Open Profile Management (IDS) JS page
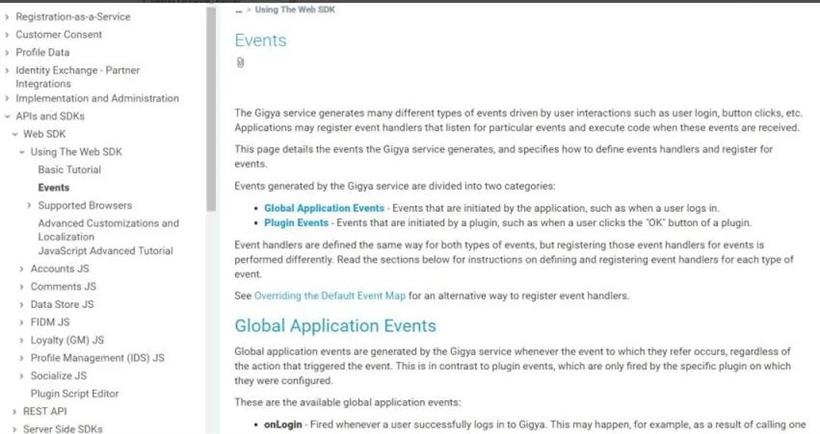820x434 pixels. pos(97,358)
